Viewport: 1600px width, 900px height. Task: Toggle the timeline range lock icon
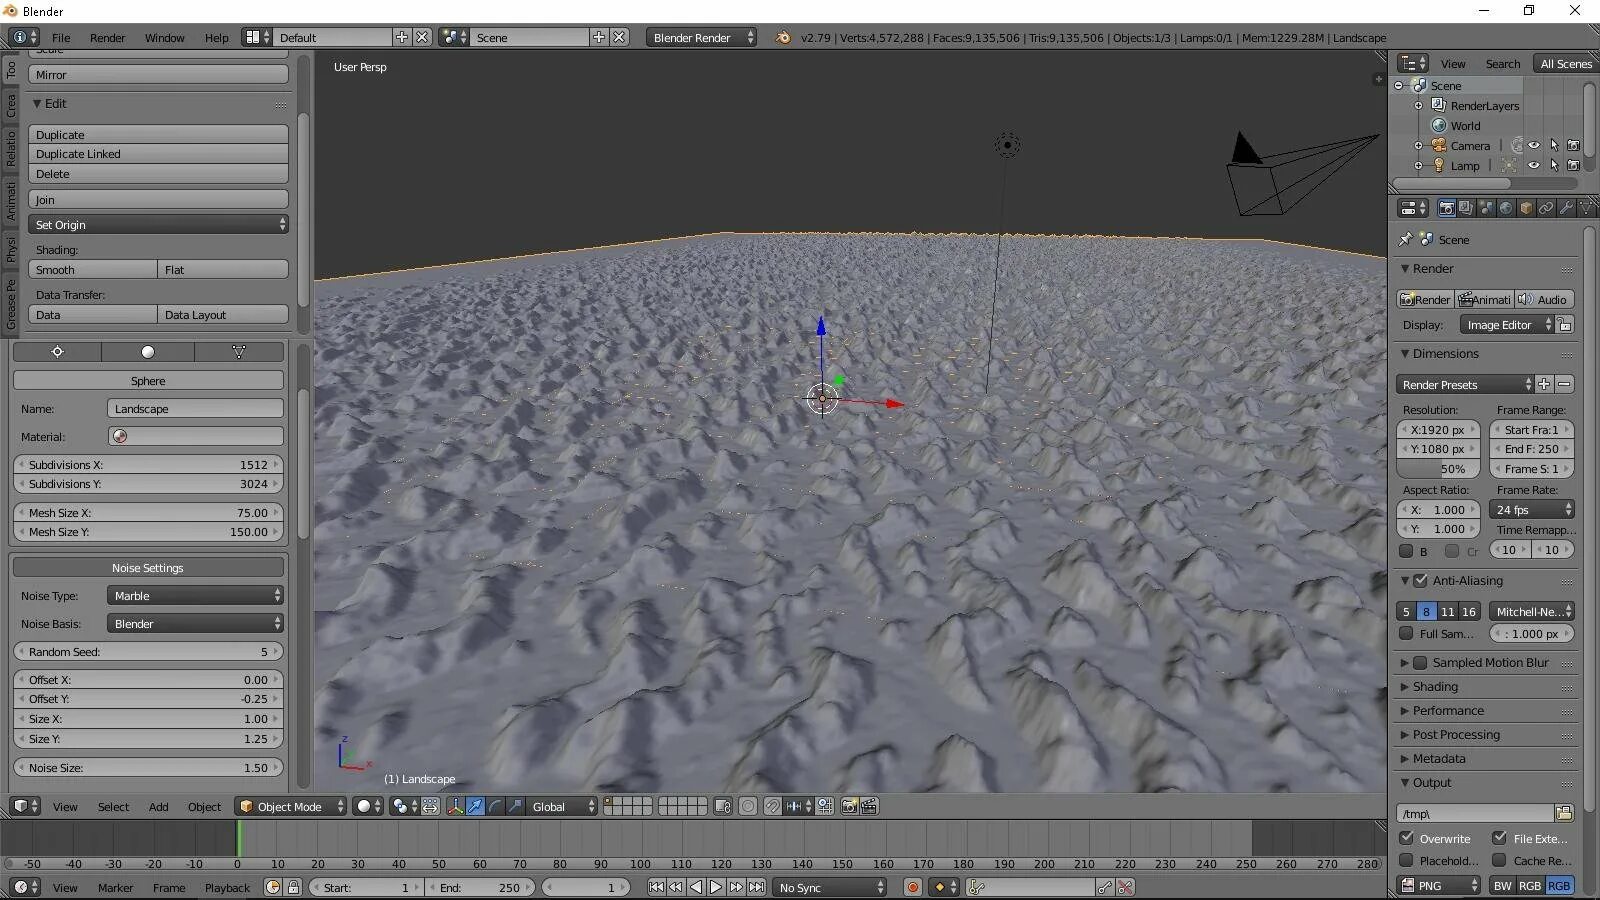(293, 887)
